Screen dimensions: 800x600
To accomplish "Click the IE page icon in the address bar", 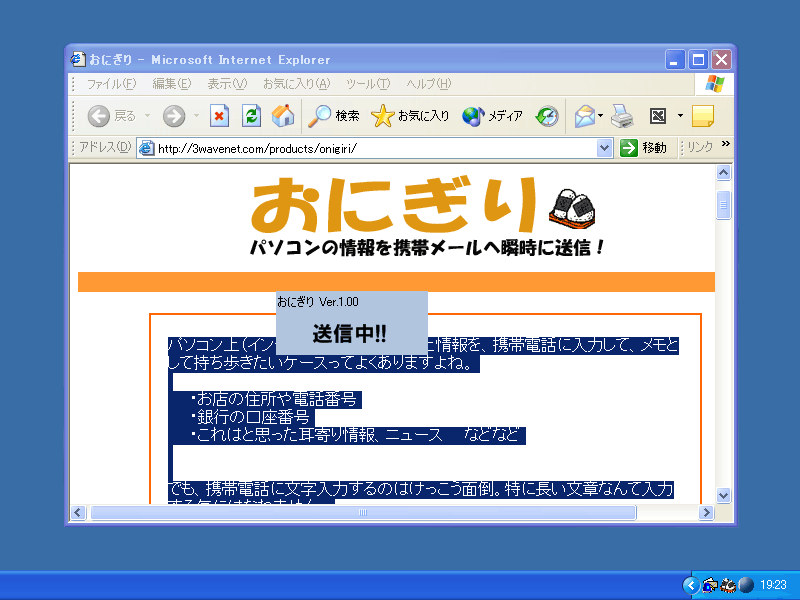I will 146,148.
